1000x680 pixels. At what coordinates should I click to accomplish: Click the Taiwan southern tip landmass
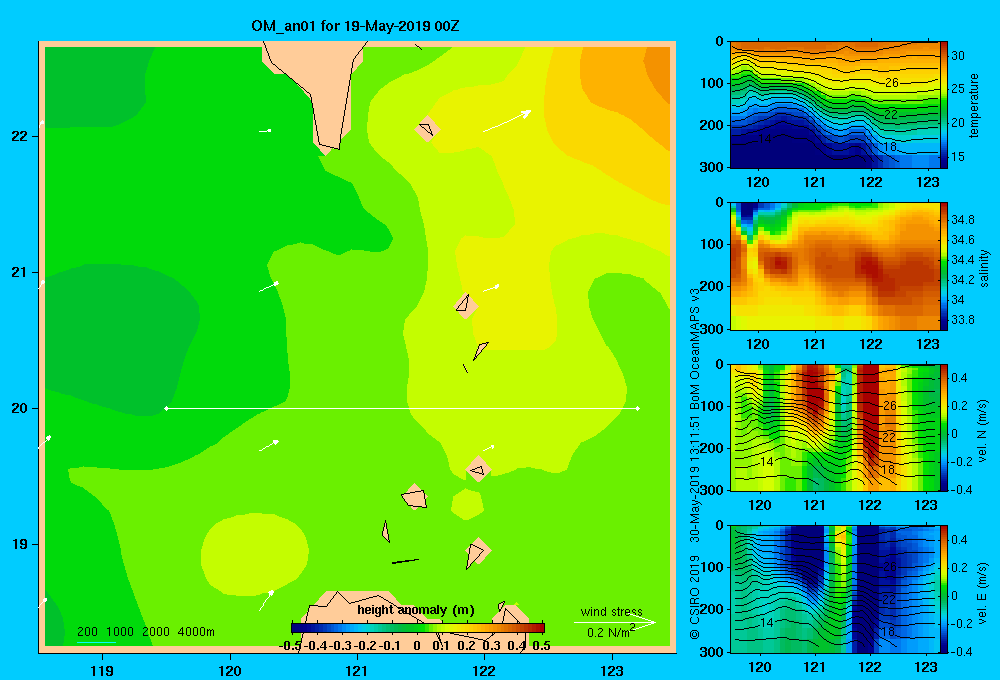point(322,89)
